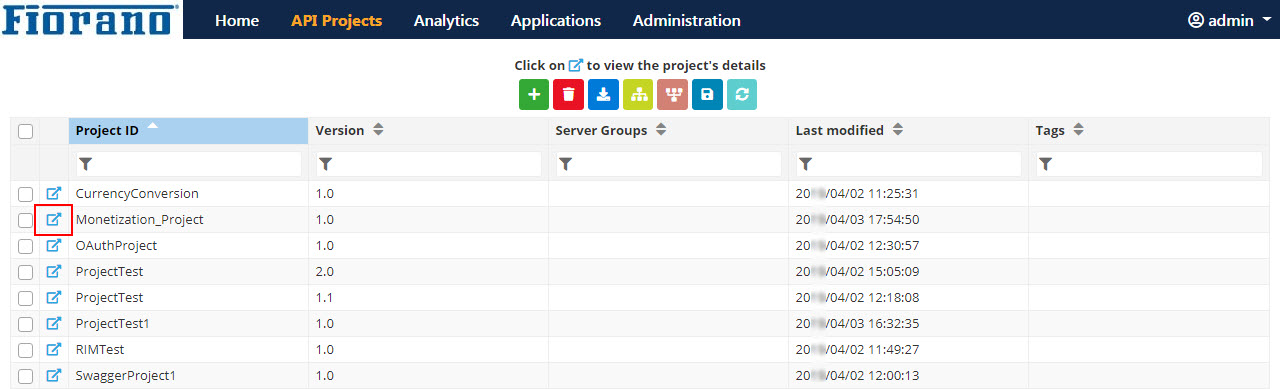Image resolution: width=1280 pixels, height=389 pixels.
Task: Click the Project ID filter input field
Action: (189, 164)
